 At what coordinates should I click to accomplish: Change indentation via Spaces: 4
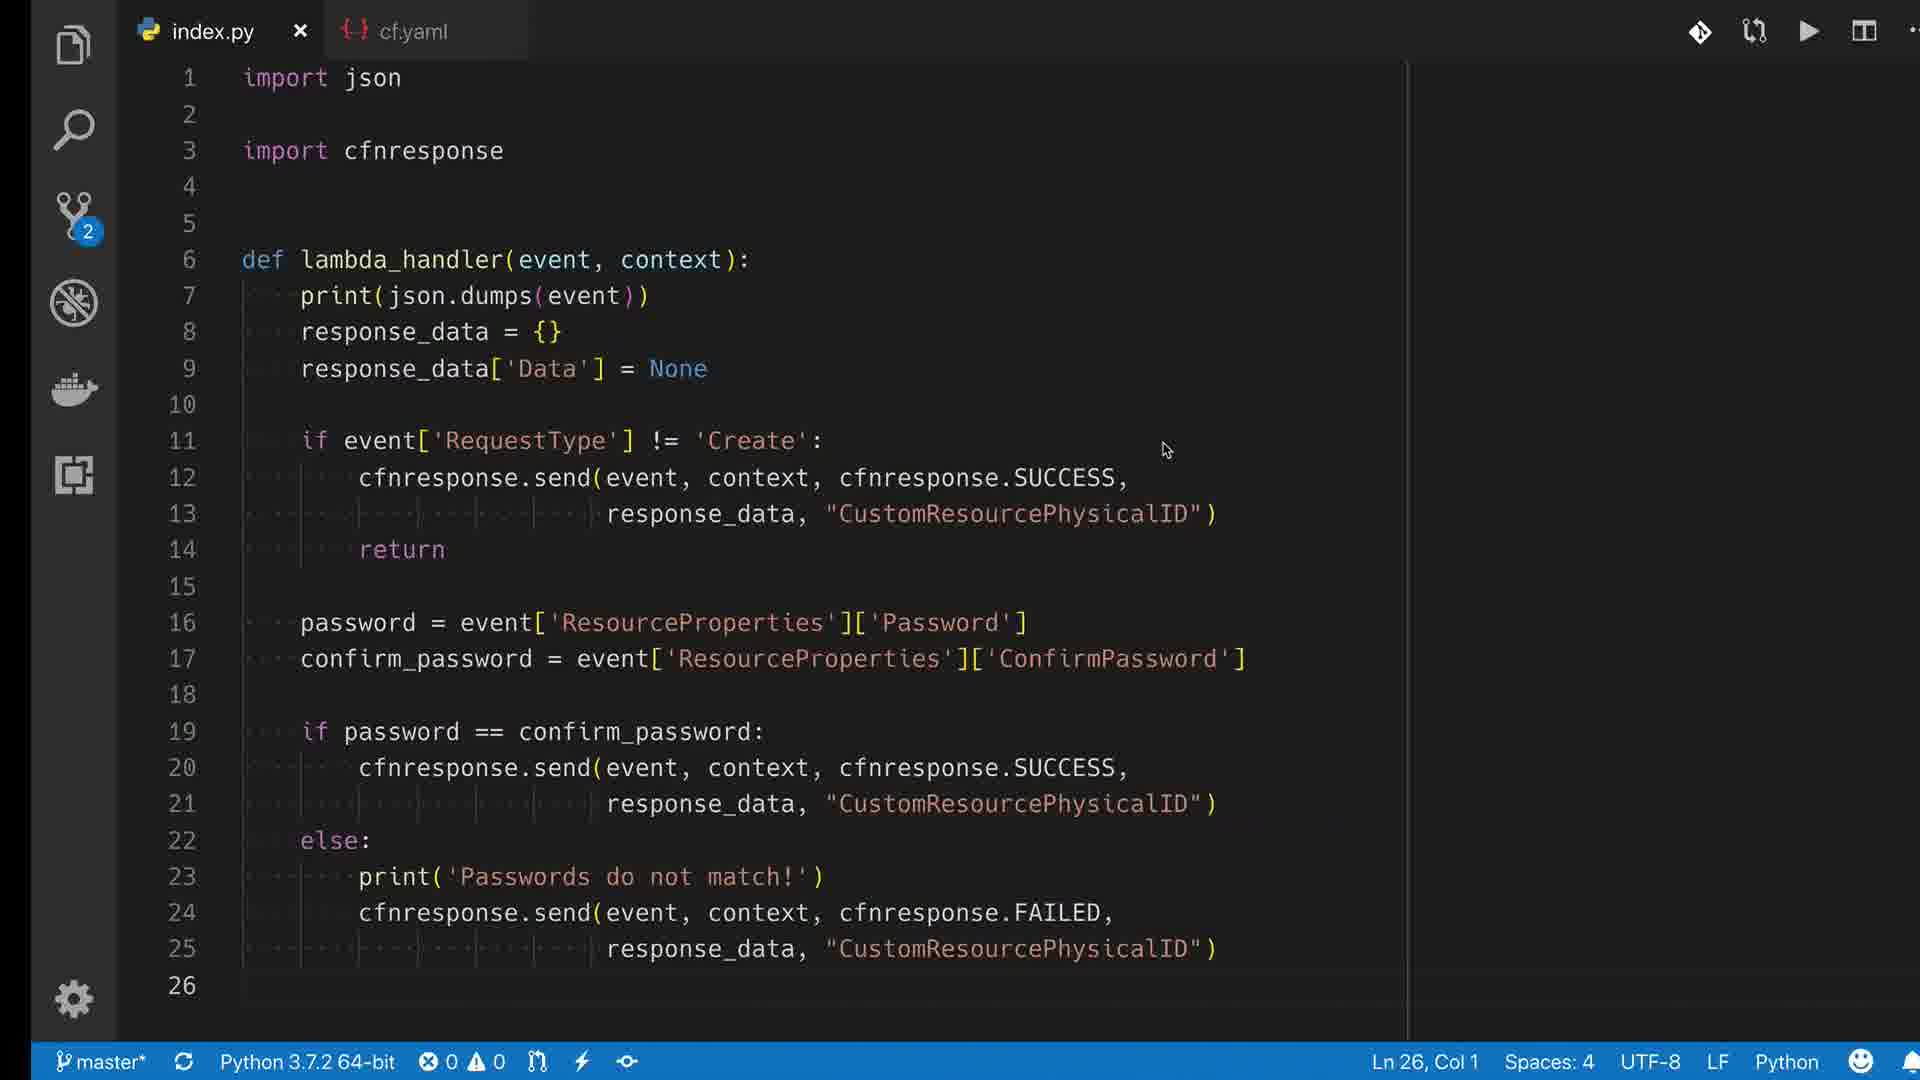pos(1548,1062)
